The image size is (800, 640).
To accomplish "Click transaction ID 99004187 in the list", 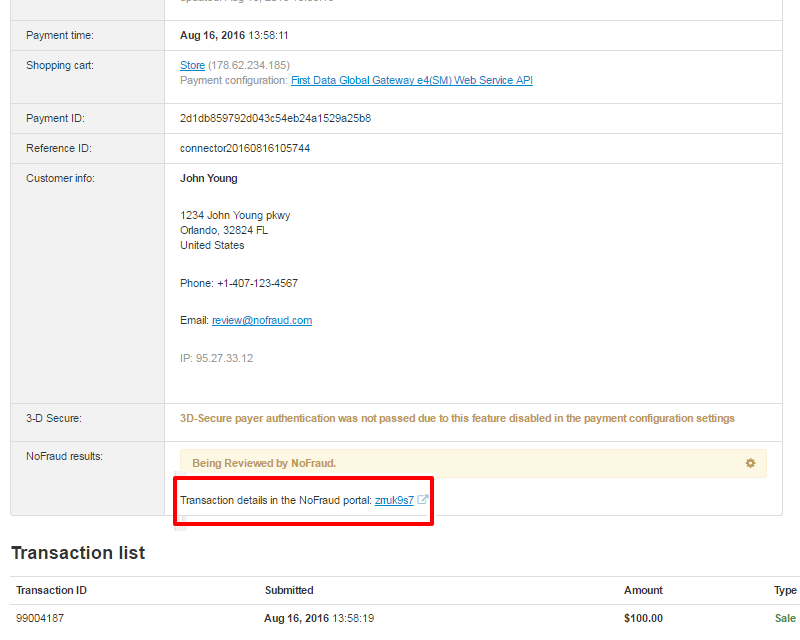I will pos(40,618).
